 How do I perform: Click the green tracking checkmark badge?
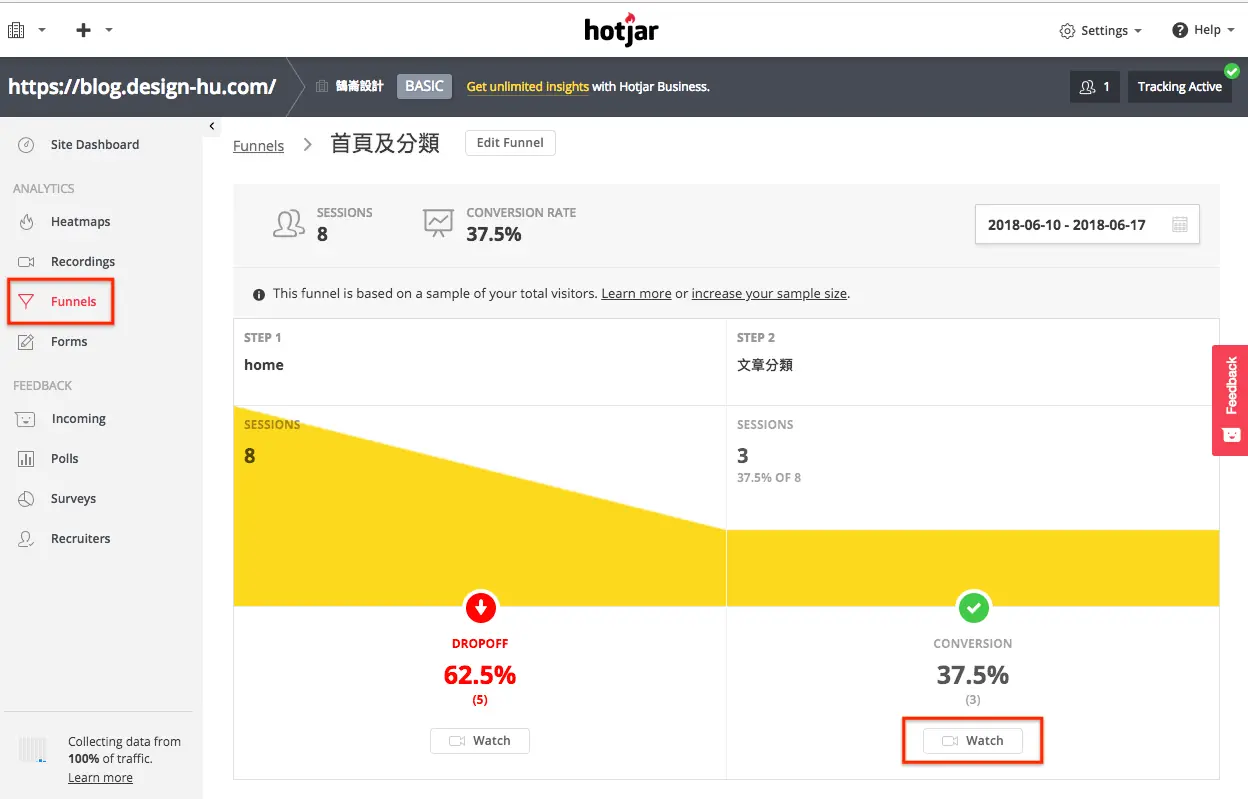pos(1232,71)
